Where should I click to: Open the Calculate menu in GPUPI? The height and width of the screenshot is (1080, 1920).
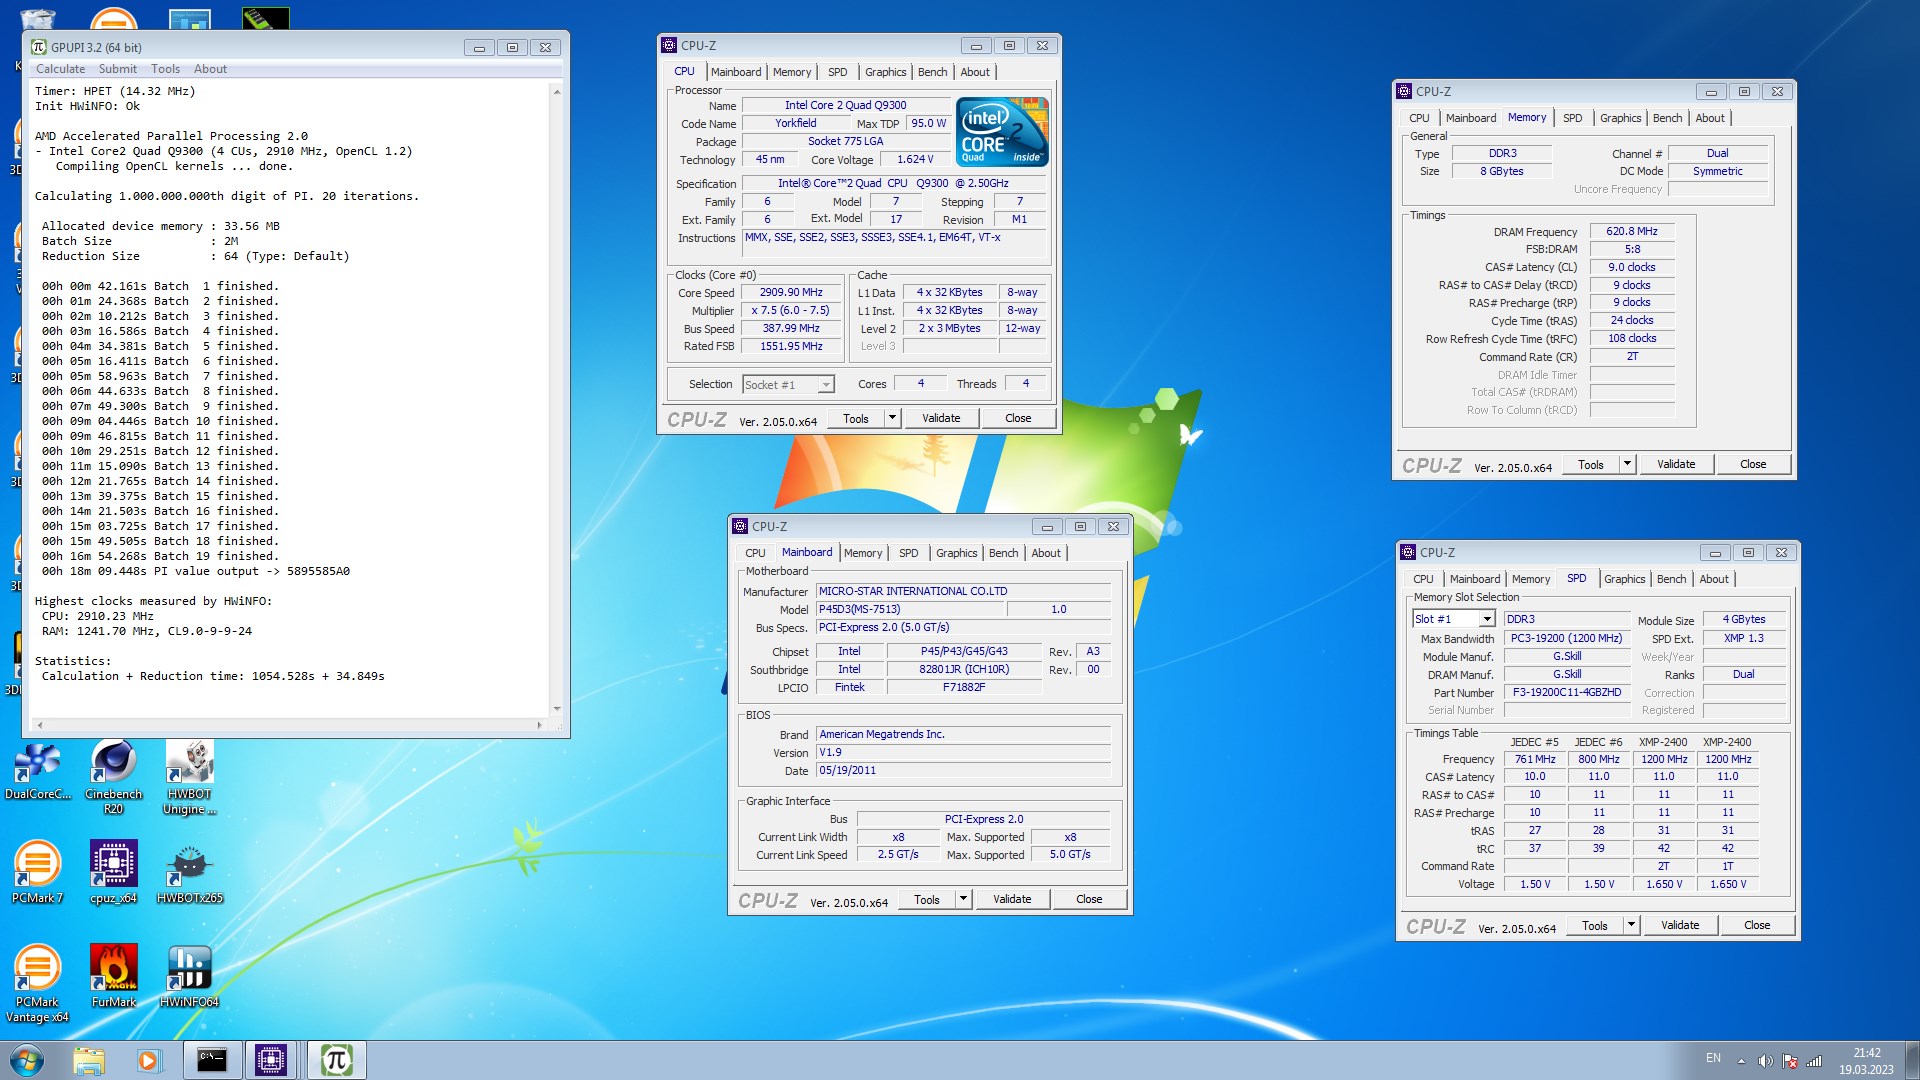pos(60,69)
